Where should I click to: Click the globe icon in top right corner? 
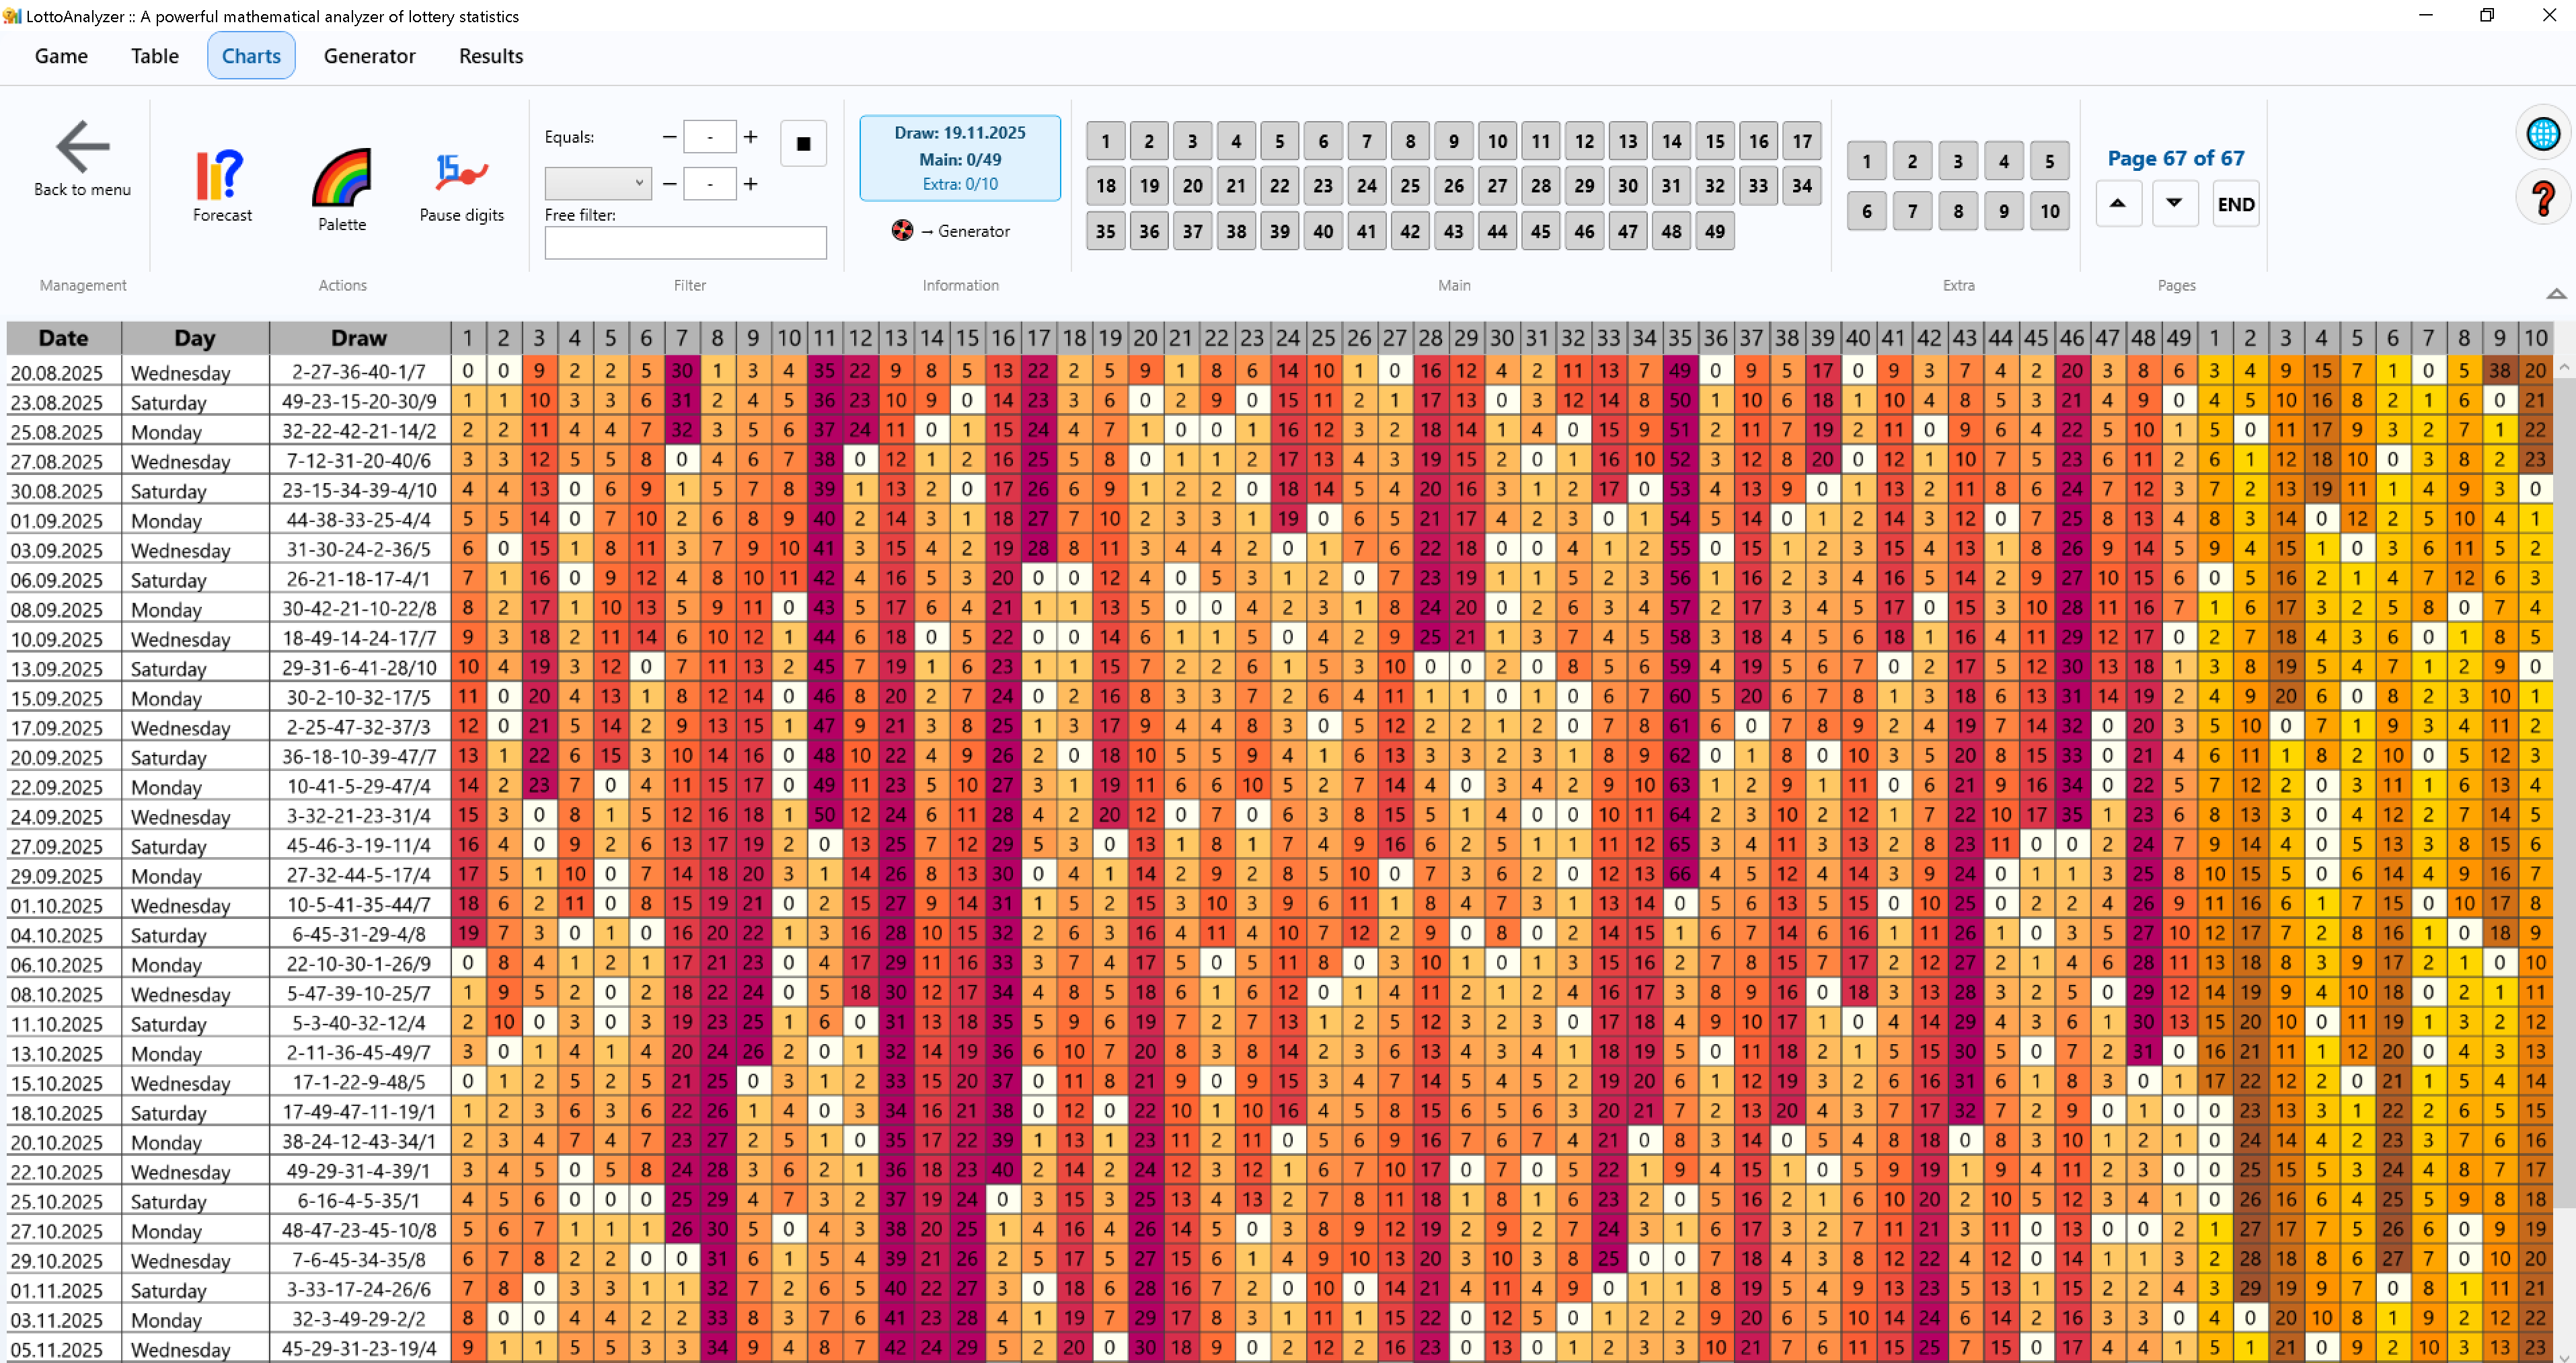click(x=2543, y=131)
